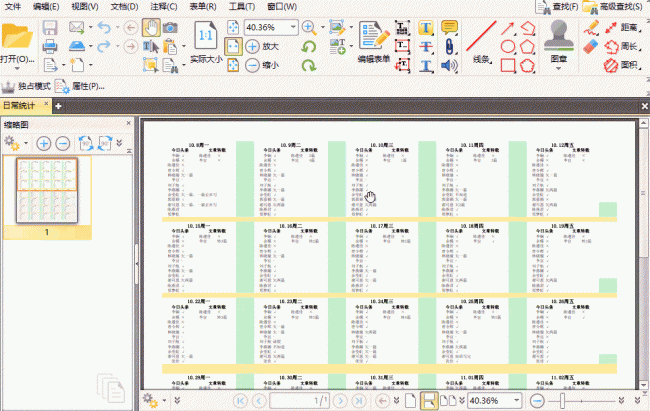
Task: Click the zoom slider handle in status bar
Action: pos(562,401)
